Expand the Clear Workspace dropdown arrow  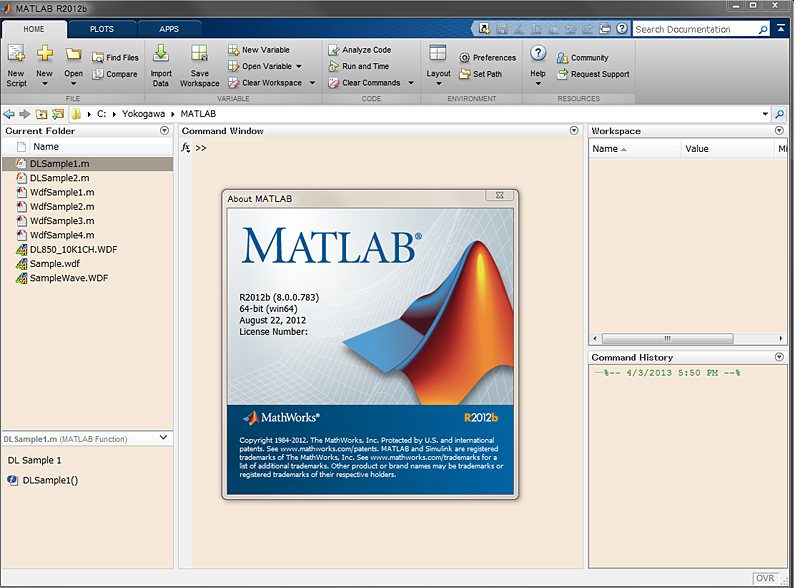click(x=312, y=83)
